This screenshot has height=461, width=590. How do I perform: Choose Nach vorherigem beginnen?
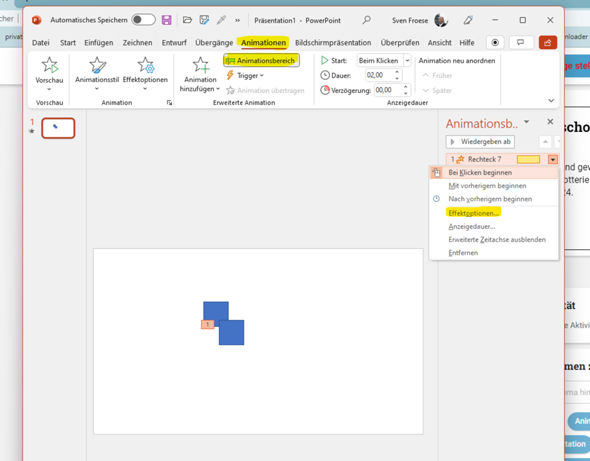click(494, 199)
